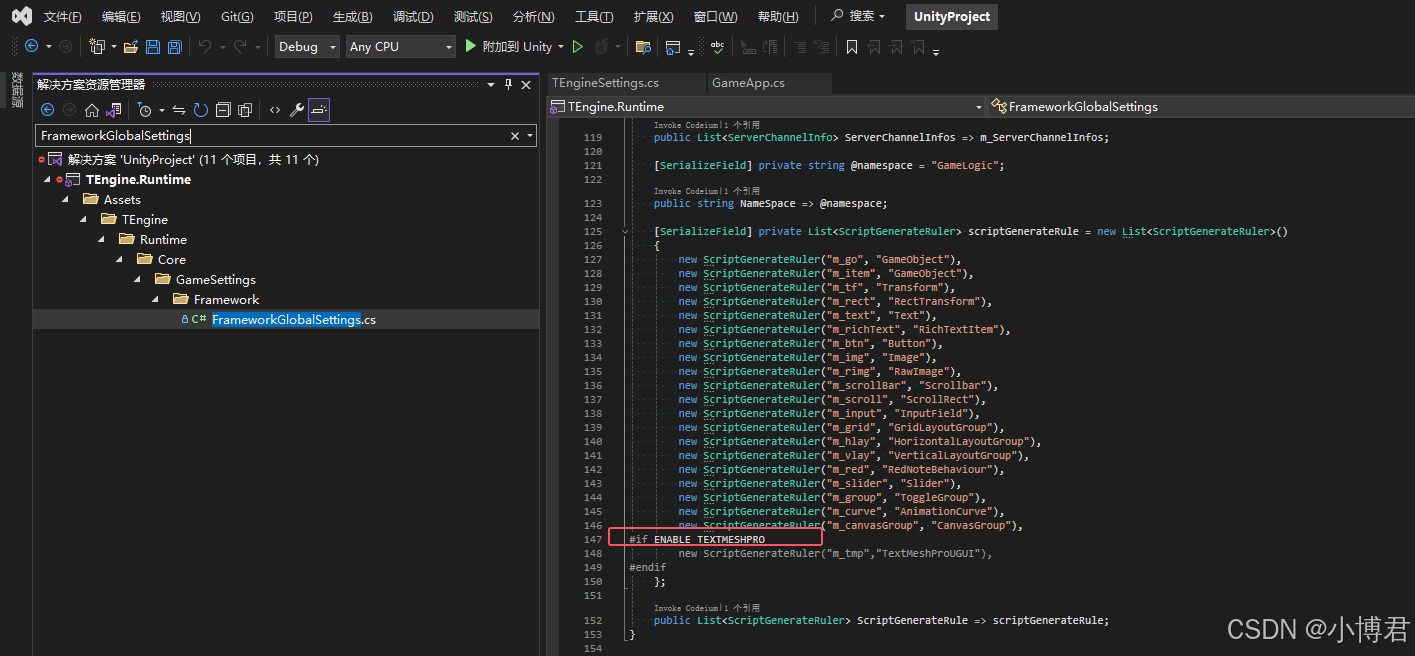Open the TEngine.Runtime breadcrumb dropdown
Screen dimensions: 1415x656
click(x=978, y=106)
